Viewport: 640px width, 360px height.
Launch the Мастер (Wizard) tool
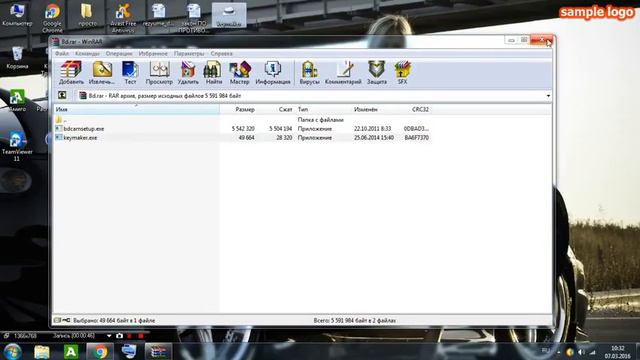(x=239, y=73)
